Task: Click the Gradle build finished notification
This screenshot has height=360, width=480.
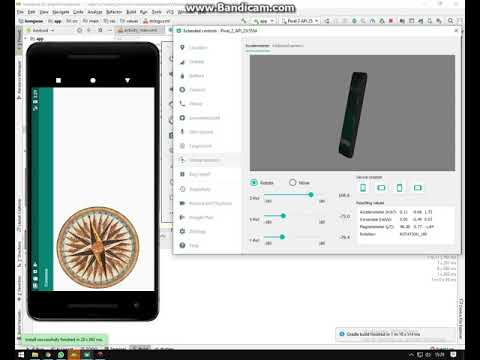Action: tap(395, 334)
